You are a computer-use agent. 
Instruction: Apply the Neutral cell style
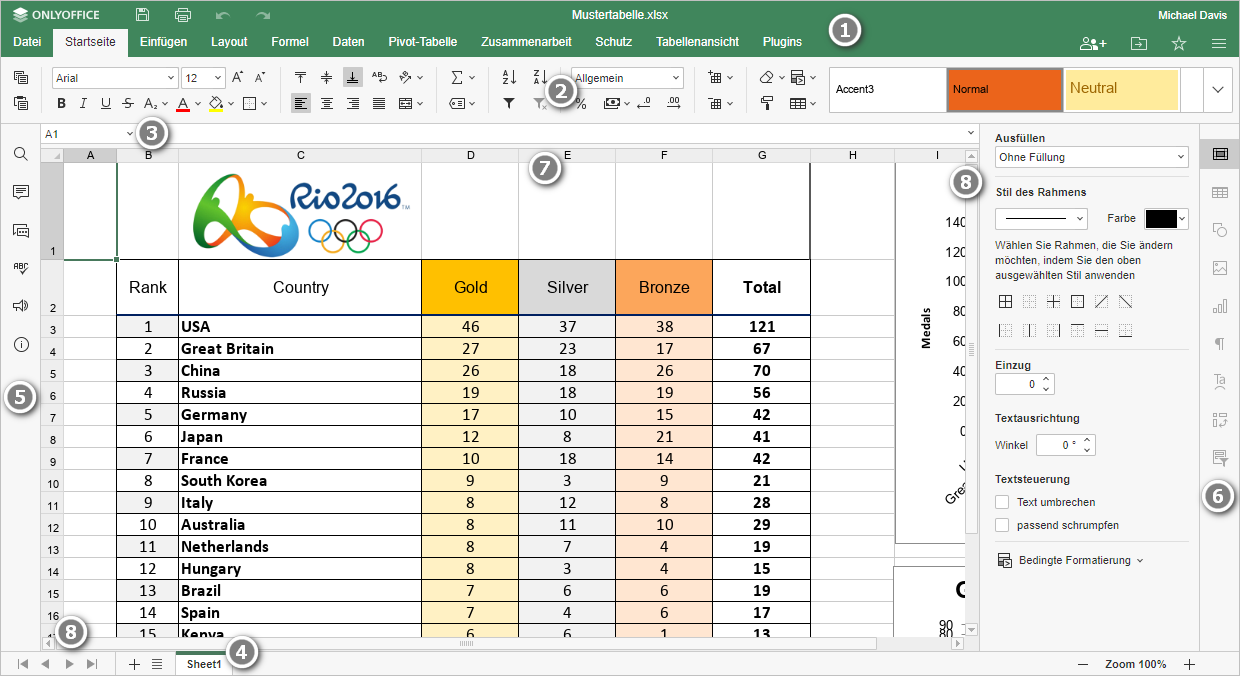(x=1120, y=89)
